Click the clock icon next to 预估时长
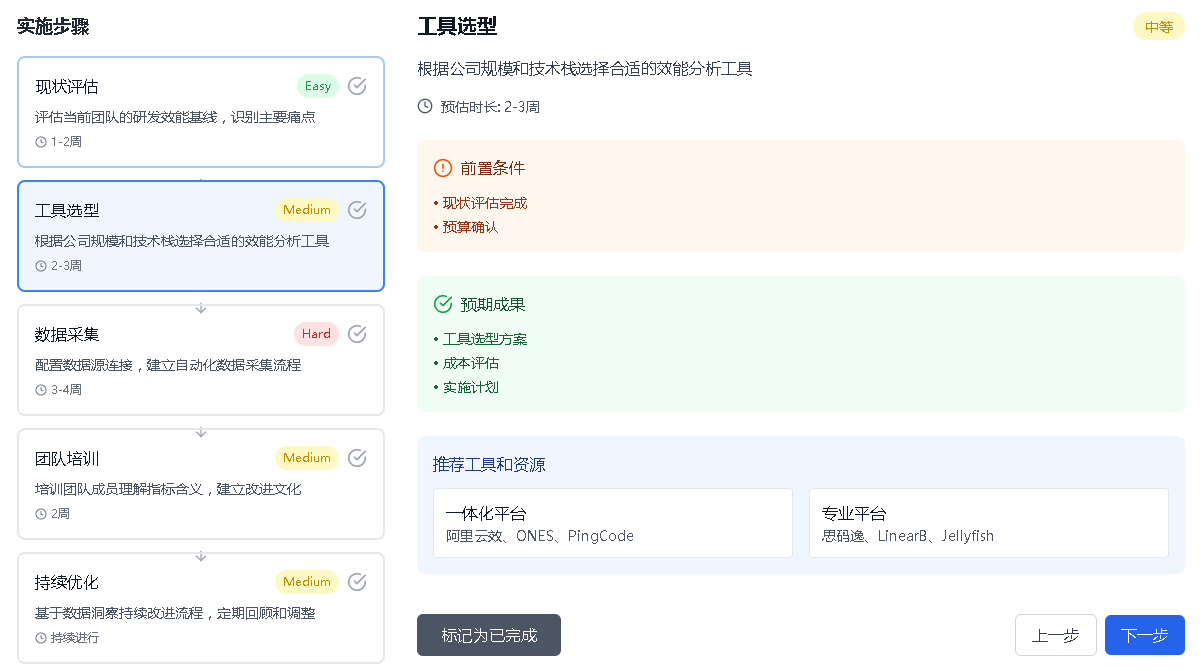1203x671 pixels. [425, 106]
